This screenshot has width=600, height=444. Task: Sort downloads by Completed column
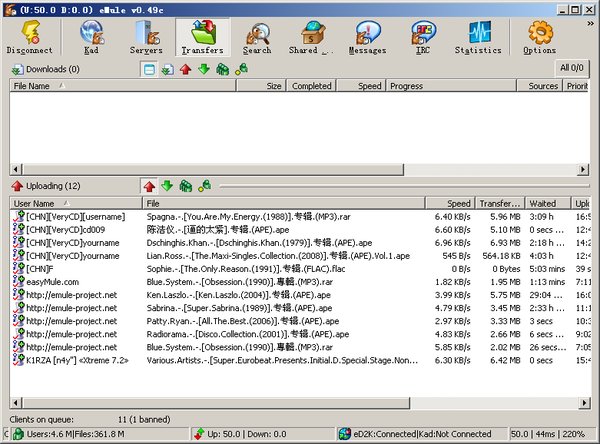tap(311, 86)
